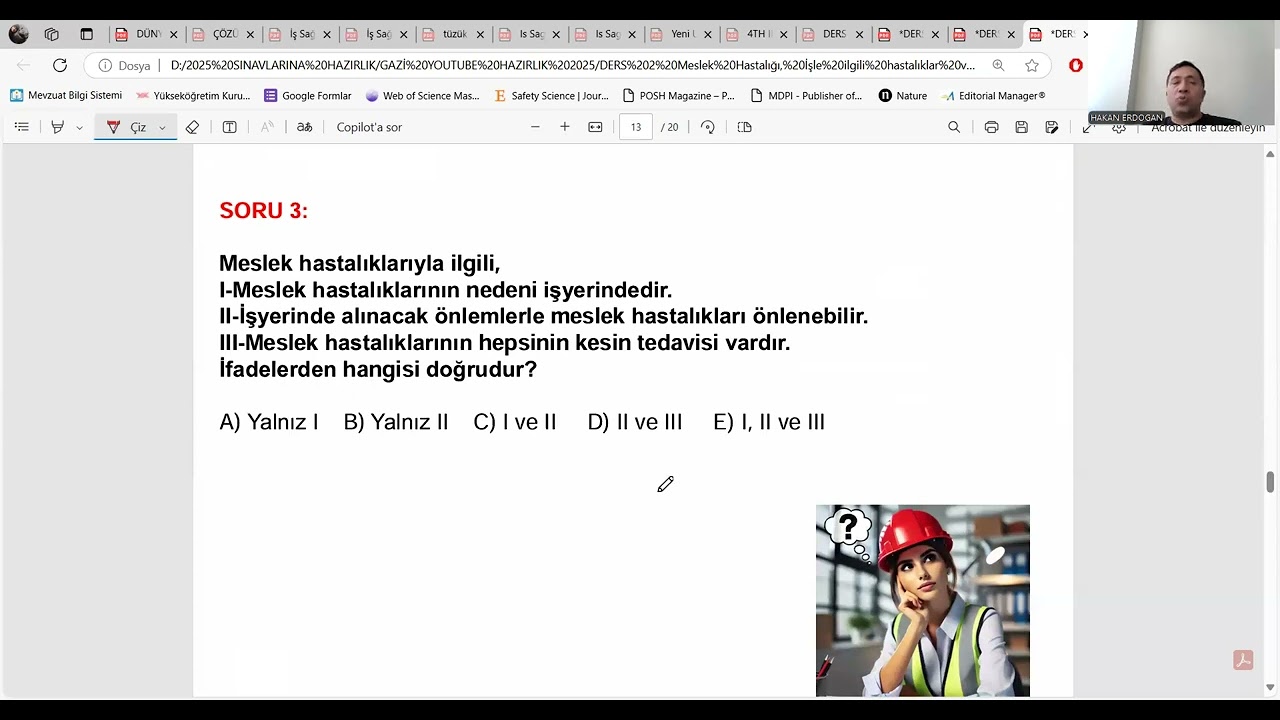Open the translate tool icon
Image resolution: width=1280 pixels, height=720 pixels.
tap(305, 127)
